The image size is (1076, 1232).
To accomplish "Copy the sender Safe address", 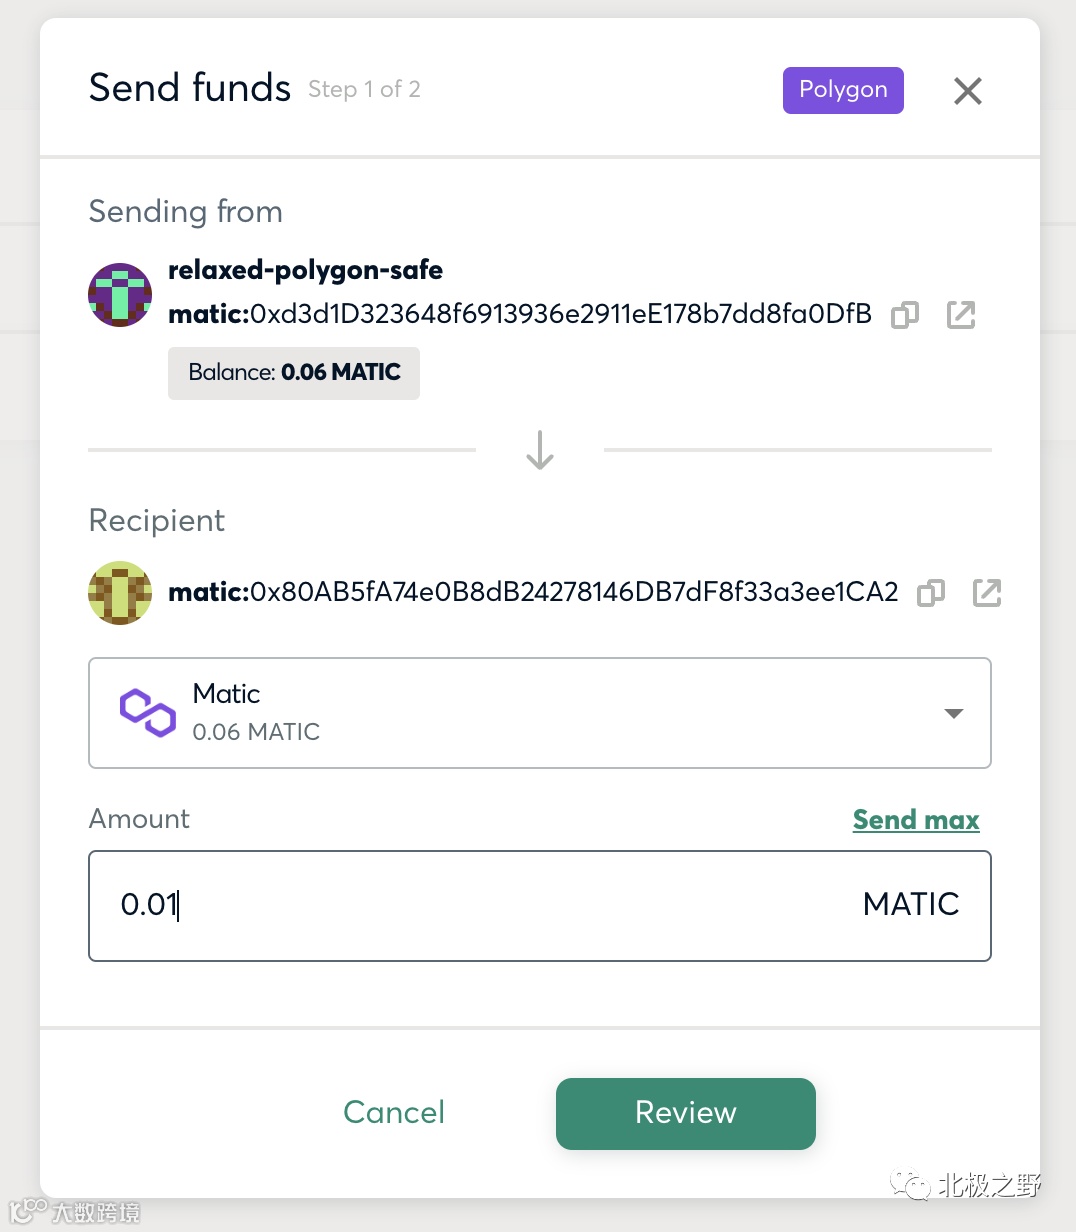I will [904, 315].
